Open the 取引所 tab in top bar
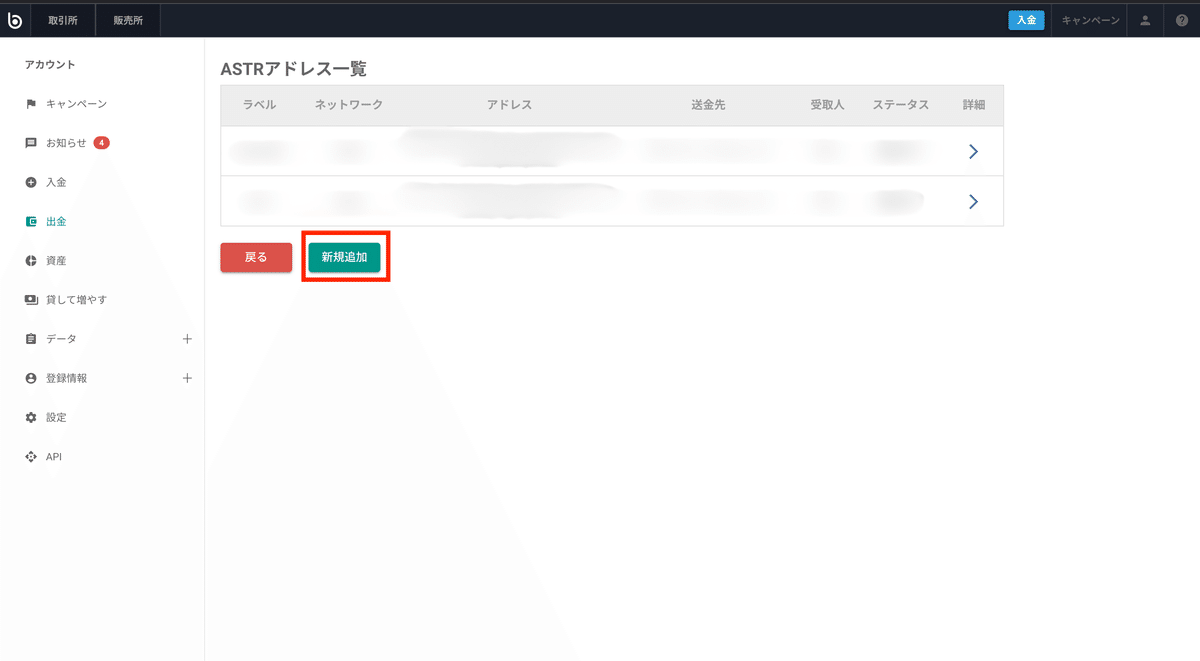 pyautogui.click(x=63, y=20)
